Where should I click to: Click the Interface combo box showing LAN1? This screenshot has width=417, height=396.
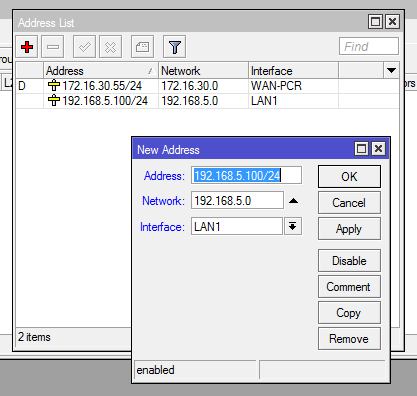click(x=237, y=226)
